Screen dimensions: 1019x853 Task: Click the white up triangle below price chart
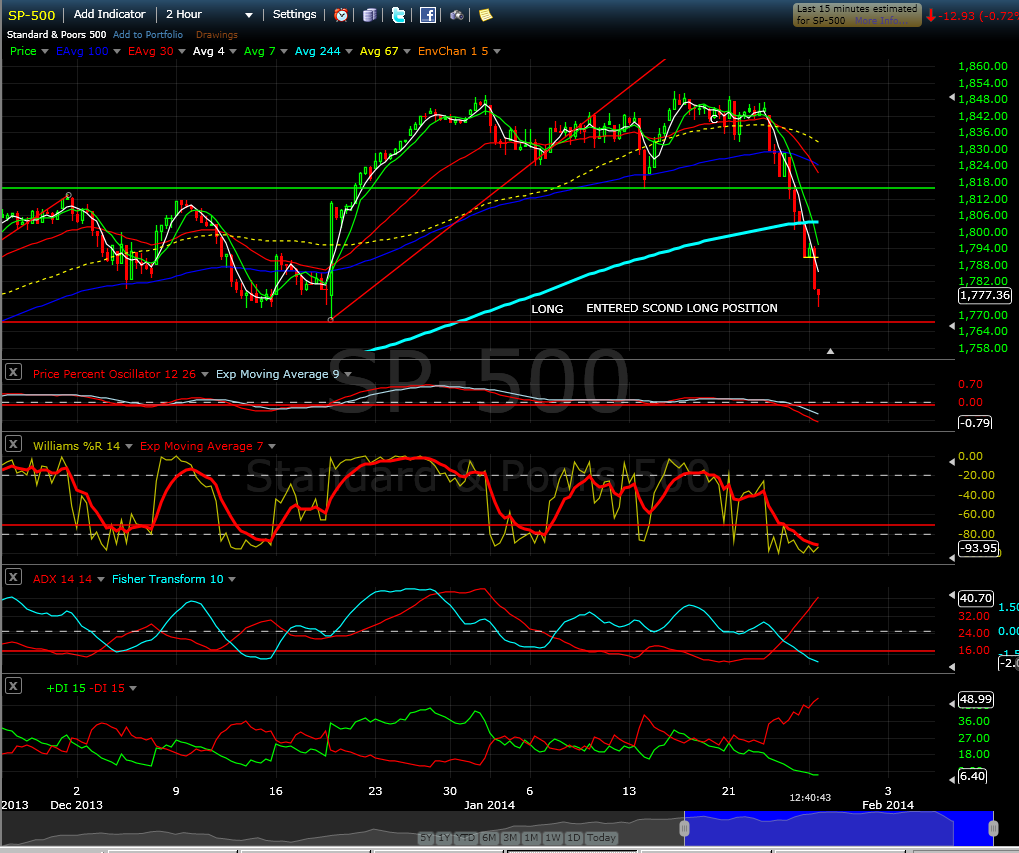pos(830,351)
